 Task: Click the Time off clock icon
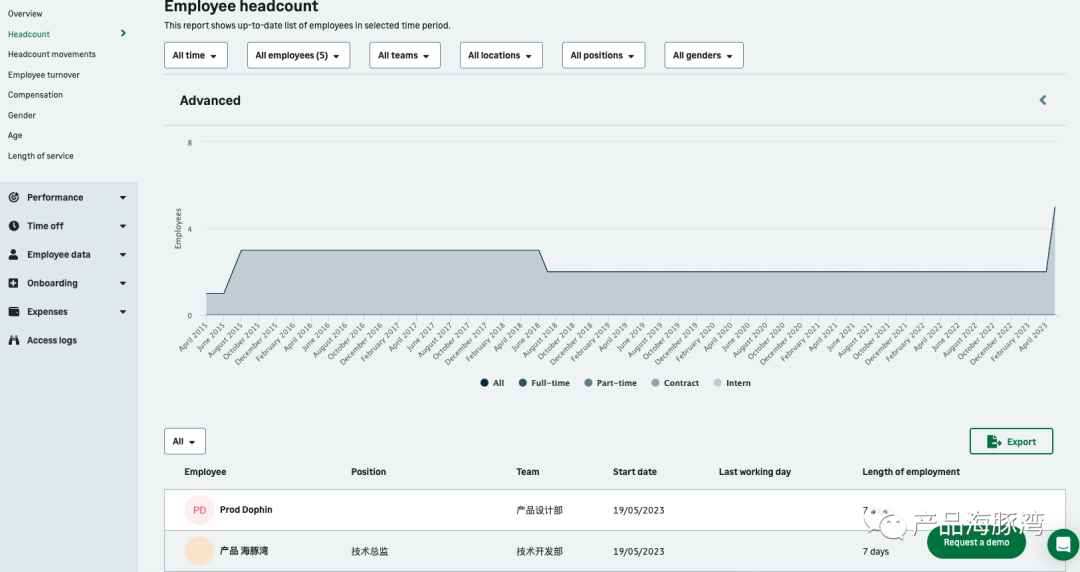pos(14,225)
